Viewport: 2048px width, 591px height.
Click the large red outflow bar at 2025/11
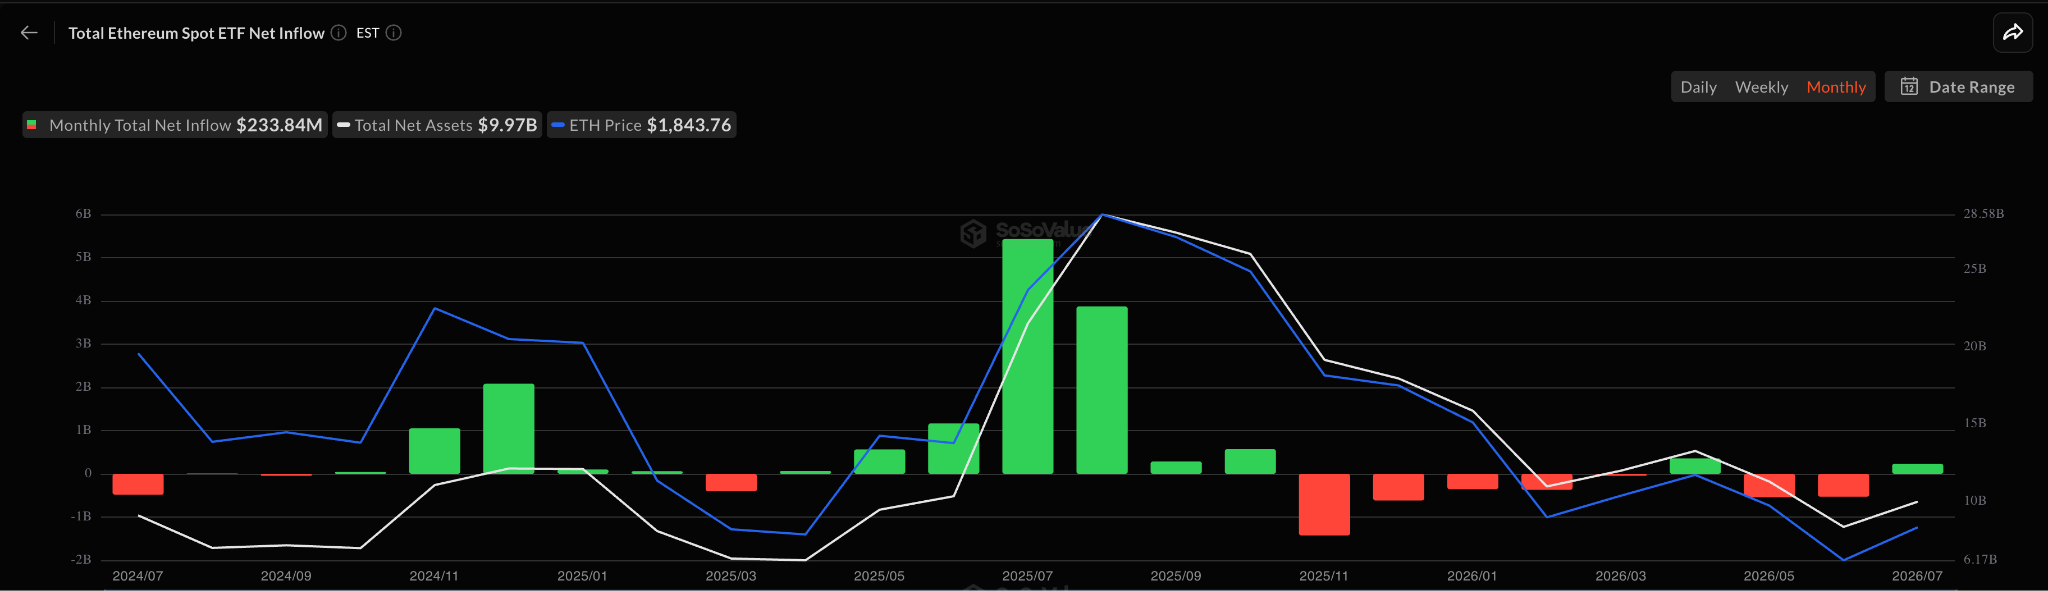click(1324, 504)
